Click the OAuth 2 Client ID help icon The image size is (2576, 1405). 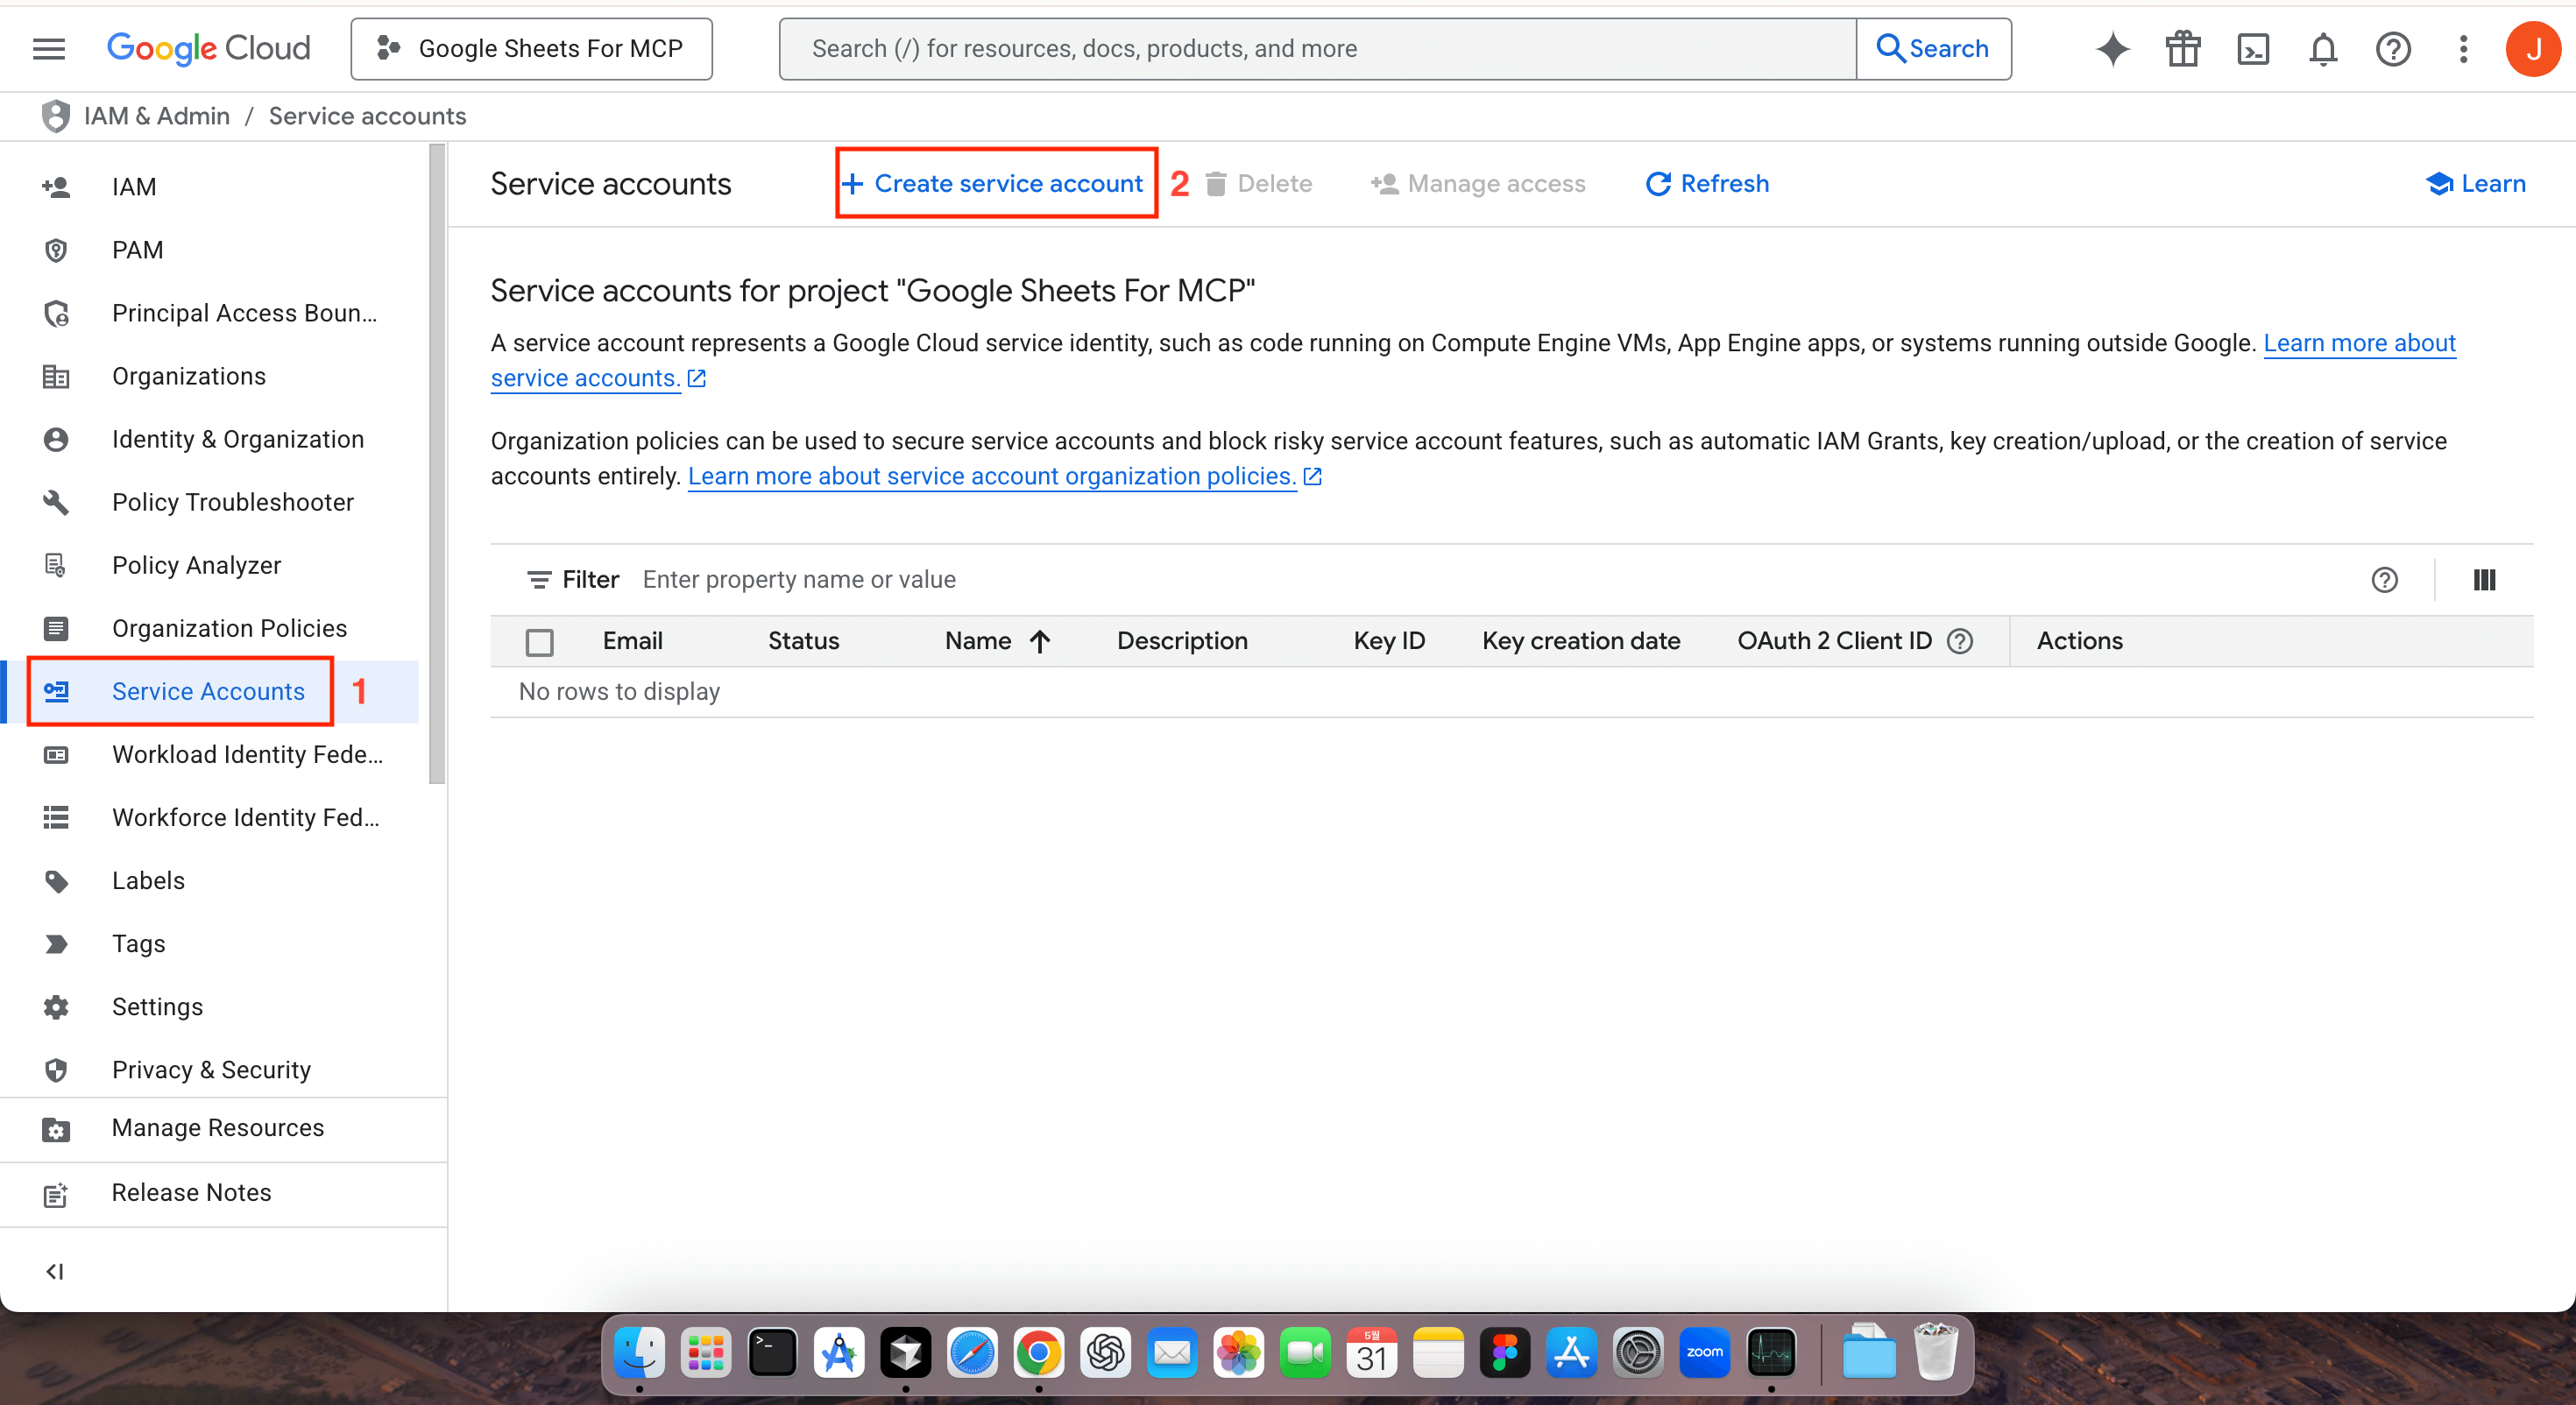1960,640
